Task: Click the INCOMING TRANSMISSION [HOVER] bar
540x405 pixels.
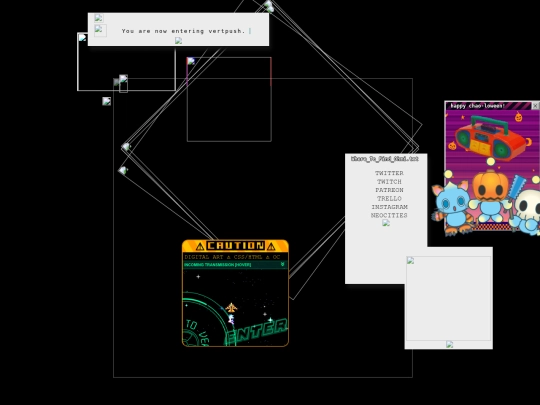Action: point(235,264)
